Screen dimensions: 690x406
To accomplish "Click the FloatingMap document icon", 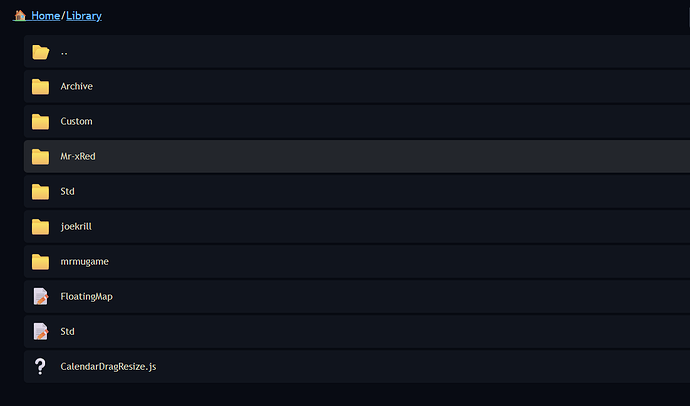I will pos(40,297).
